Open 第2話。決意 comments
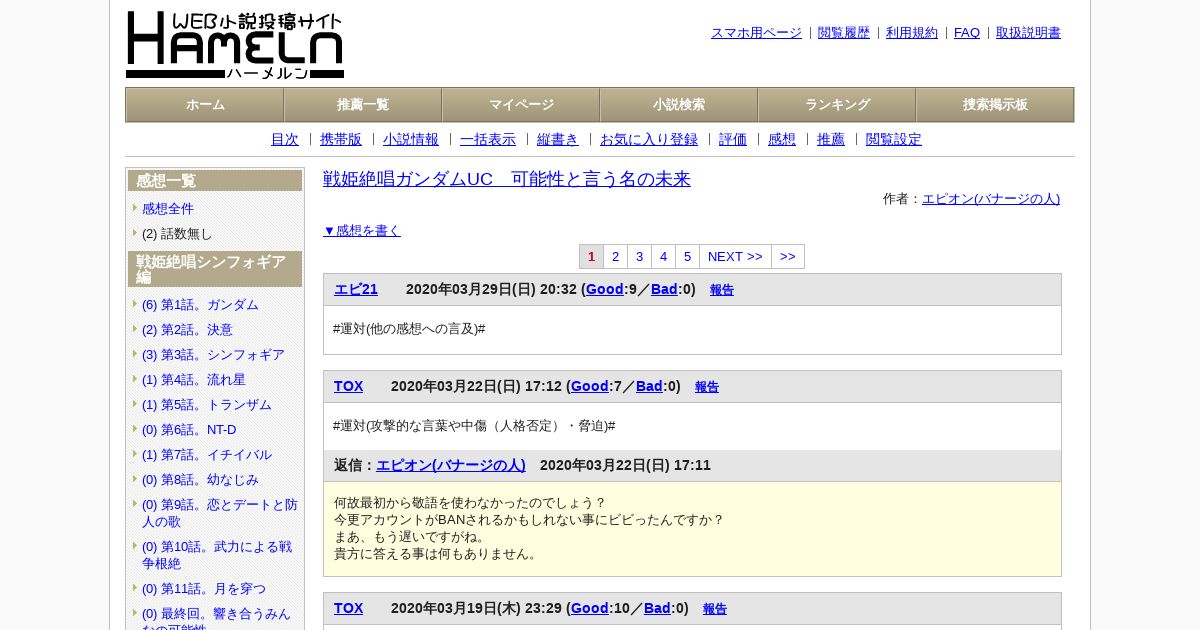1200x630 pixels. [187, 330]
